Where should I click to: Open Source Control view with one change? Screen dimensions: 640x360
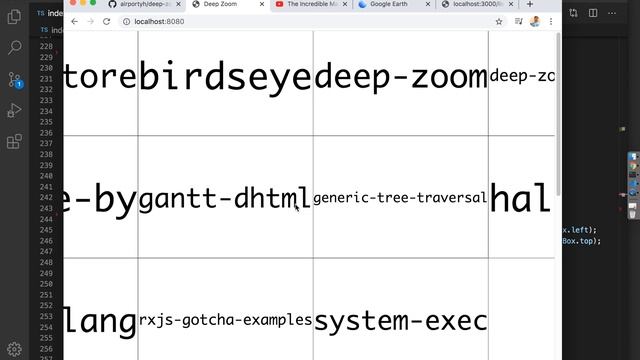coord(16,80)
